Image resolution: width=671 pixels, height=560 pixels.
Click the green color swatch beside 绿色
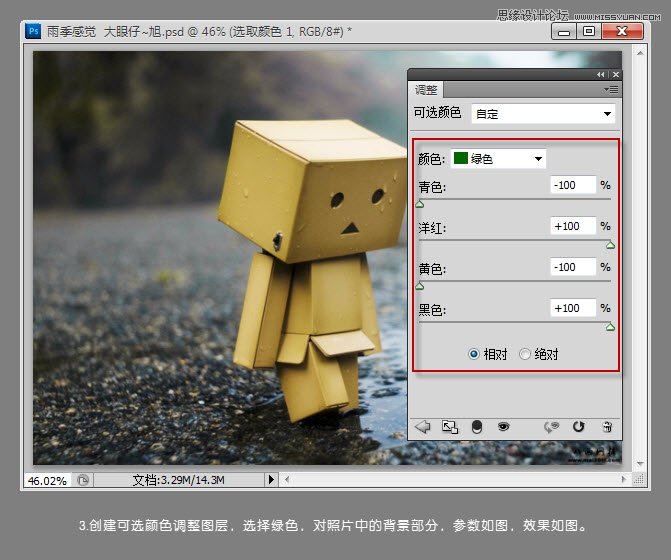(460, 158)
